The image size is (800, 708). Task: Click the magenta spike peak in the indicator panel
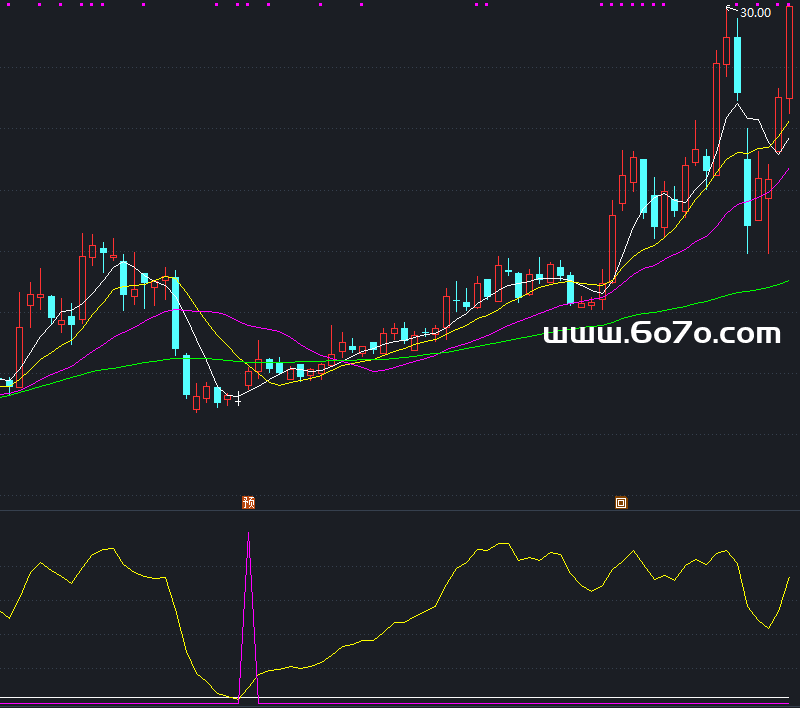tap(249, 535)
